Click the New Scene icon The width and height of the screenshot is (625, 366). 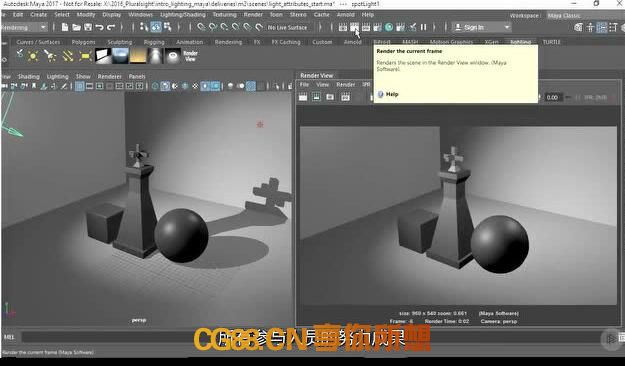(x=65, y=28)
